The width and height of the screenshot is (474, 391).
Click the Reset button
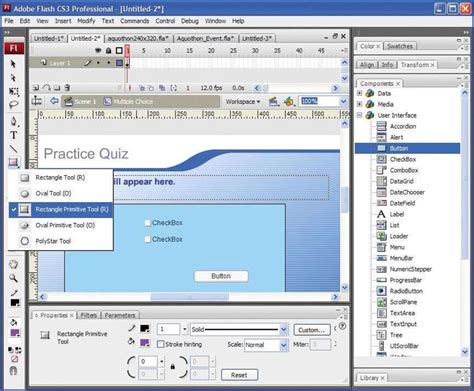[239, 375]
